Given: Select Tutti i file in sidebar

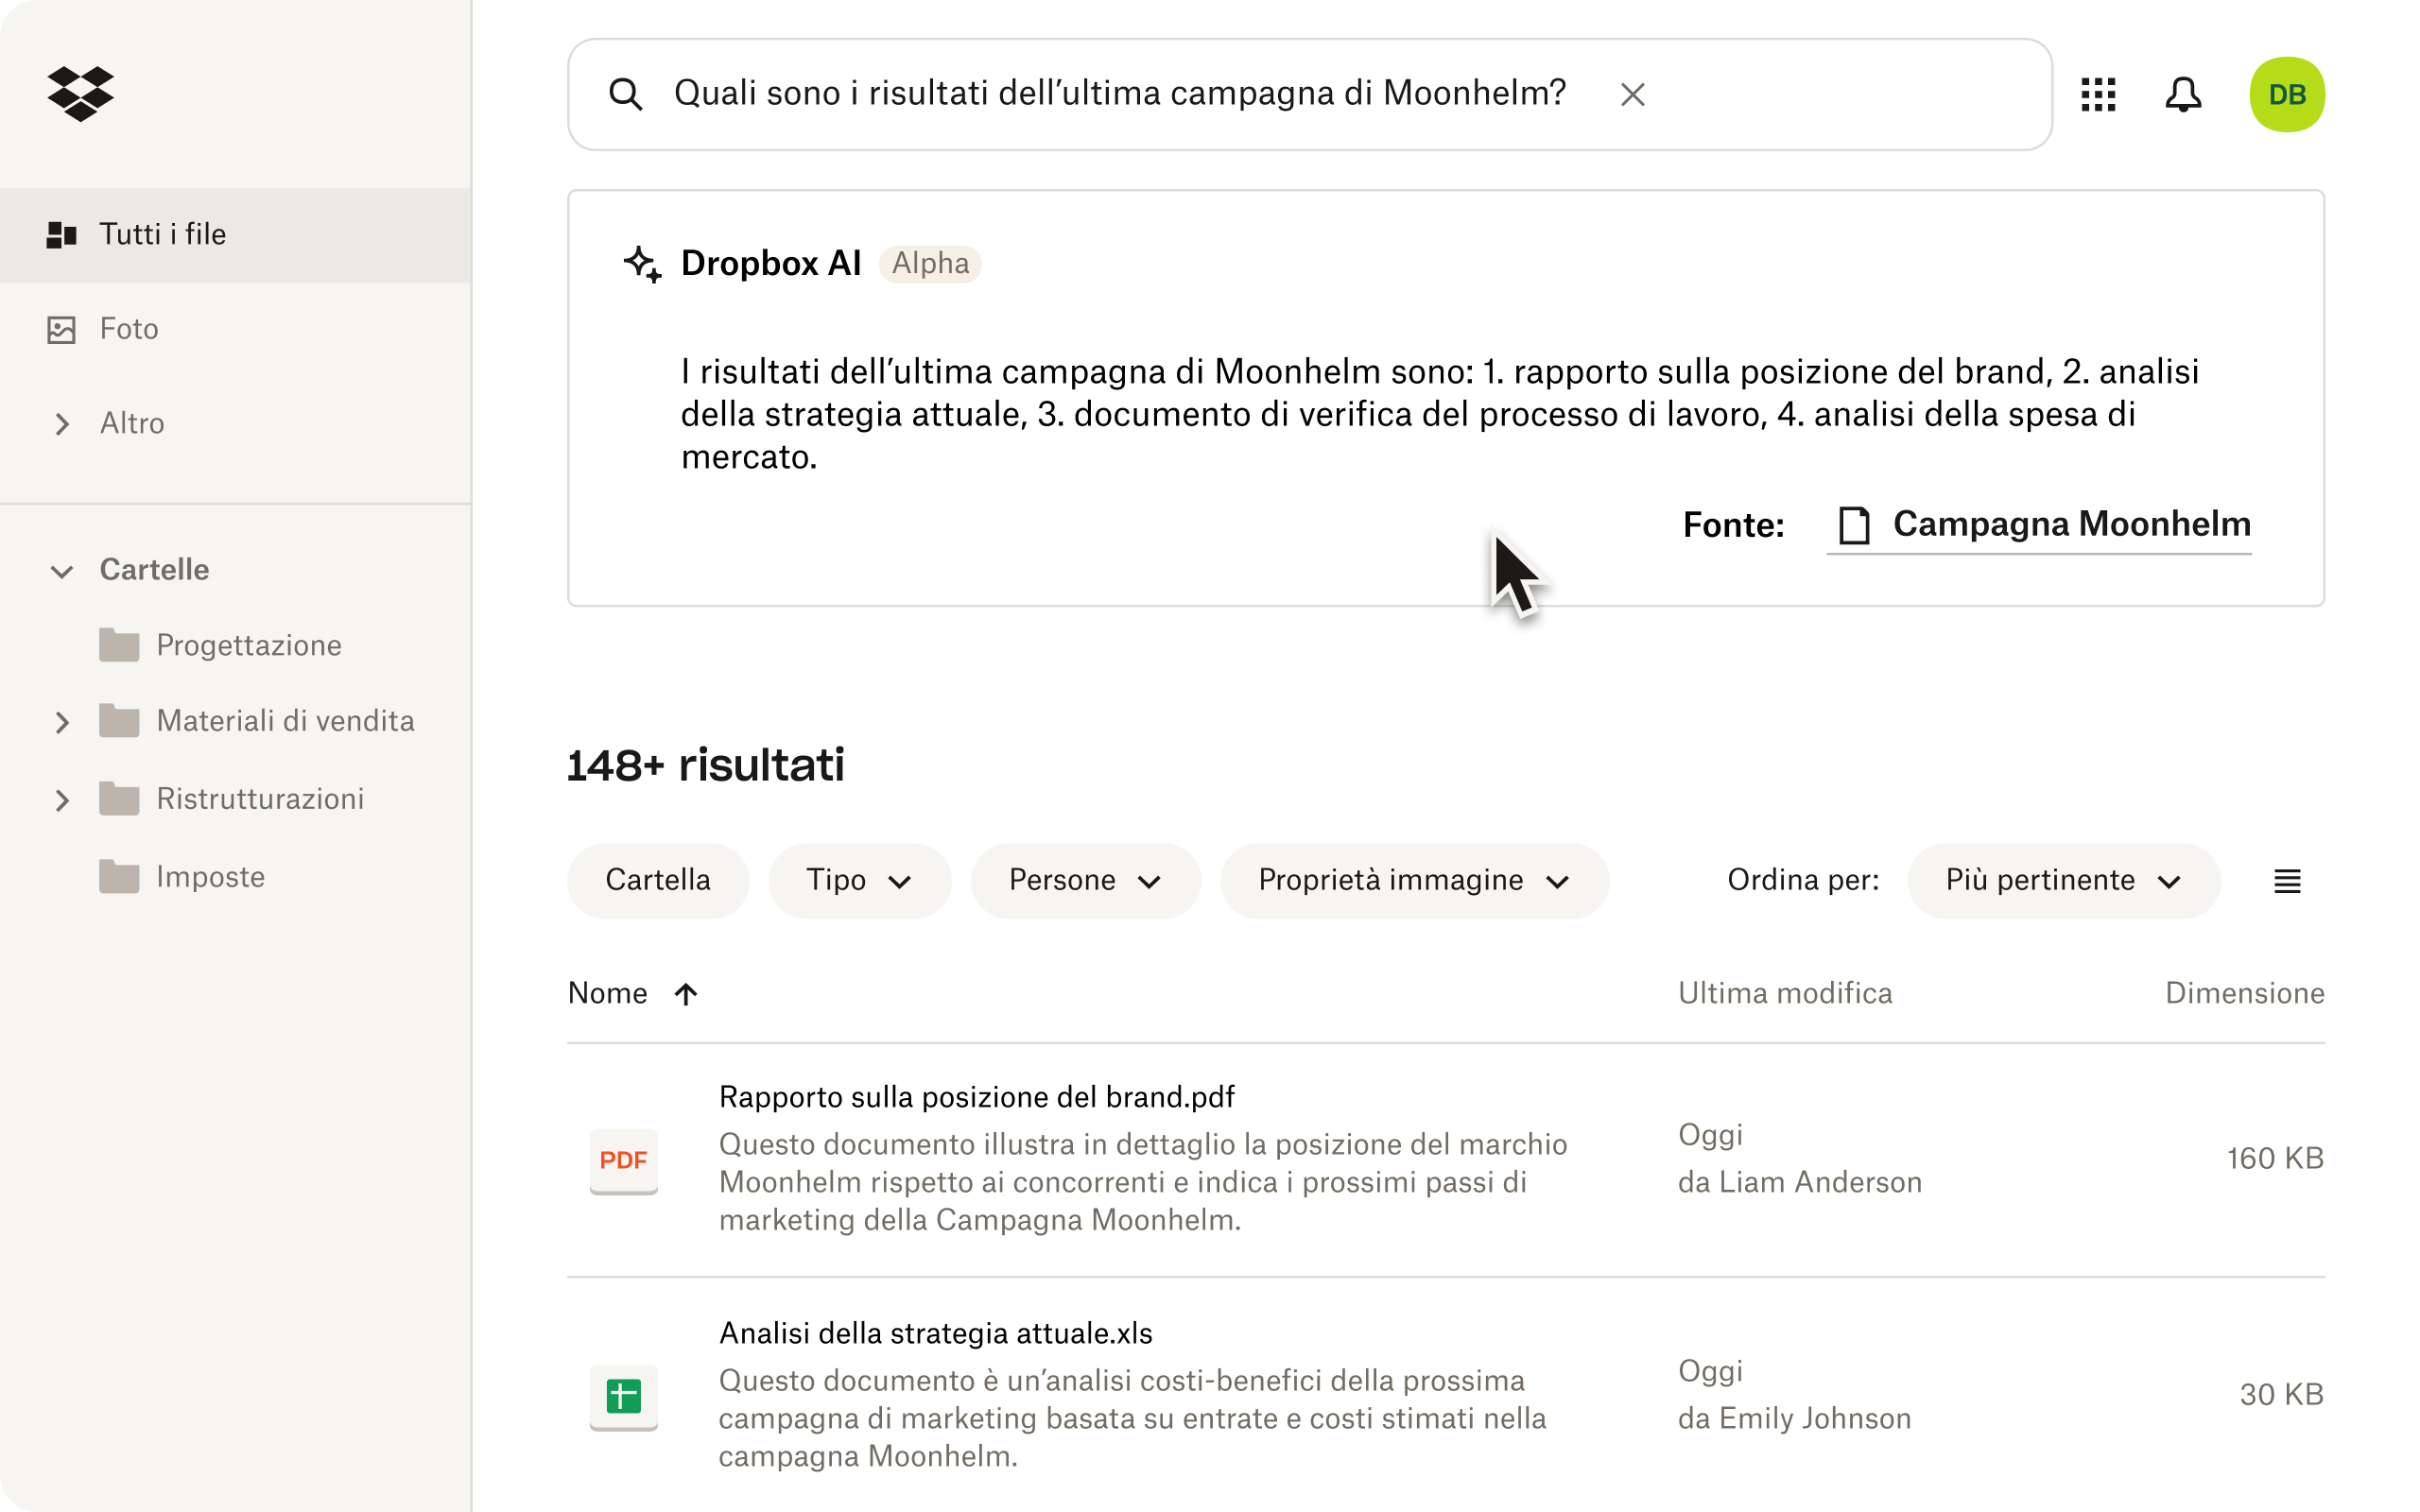Looking at the screenshot, I should coord(236,235).
